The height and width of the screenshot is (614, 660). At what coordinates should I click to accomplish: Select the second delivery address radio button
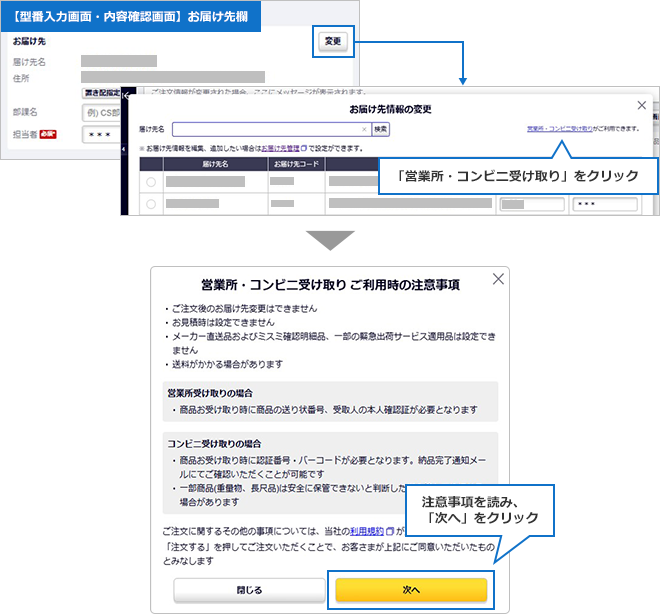[151, 204]
